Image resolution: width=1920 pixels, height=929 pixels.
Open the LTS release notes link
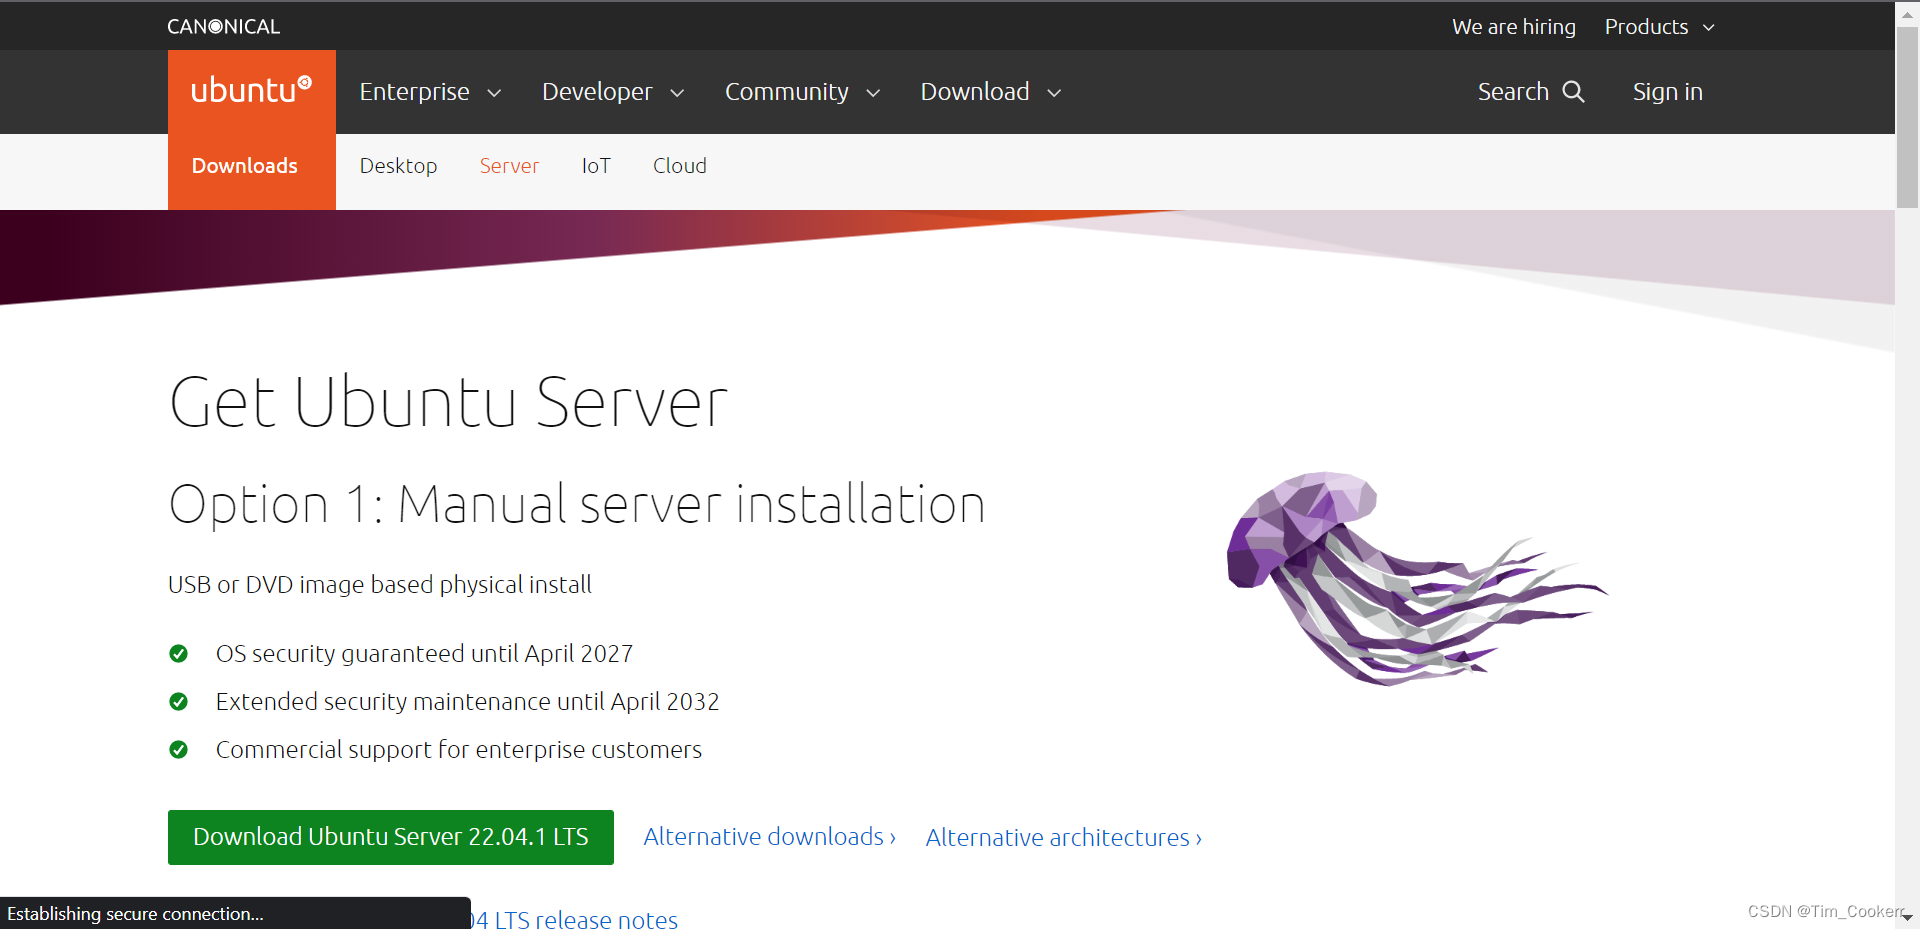tap(575, 919)
